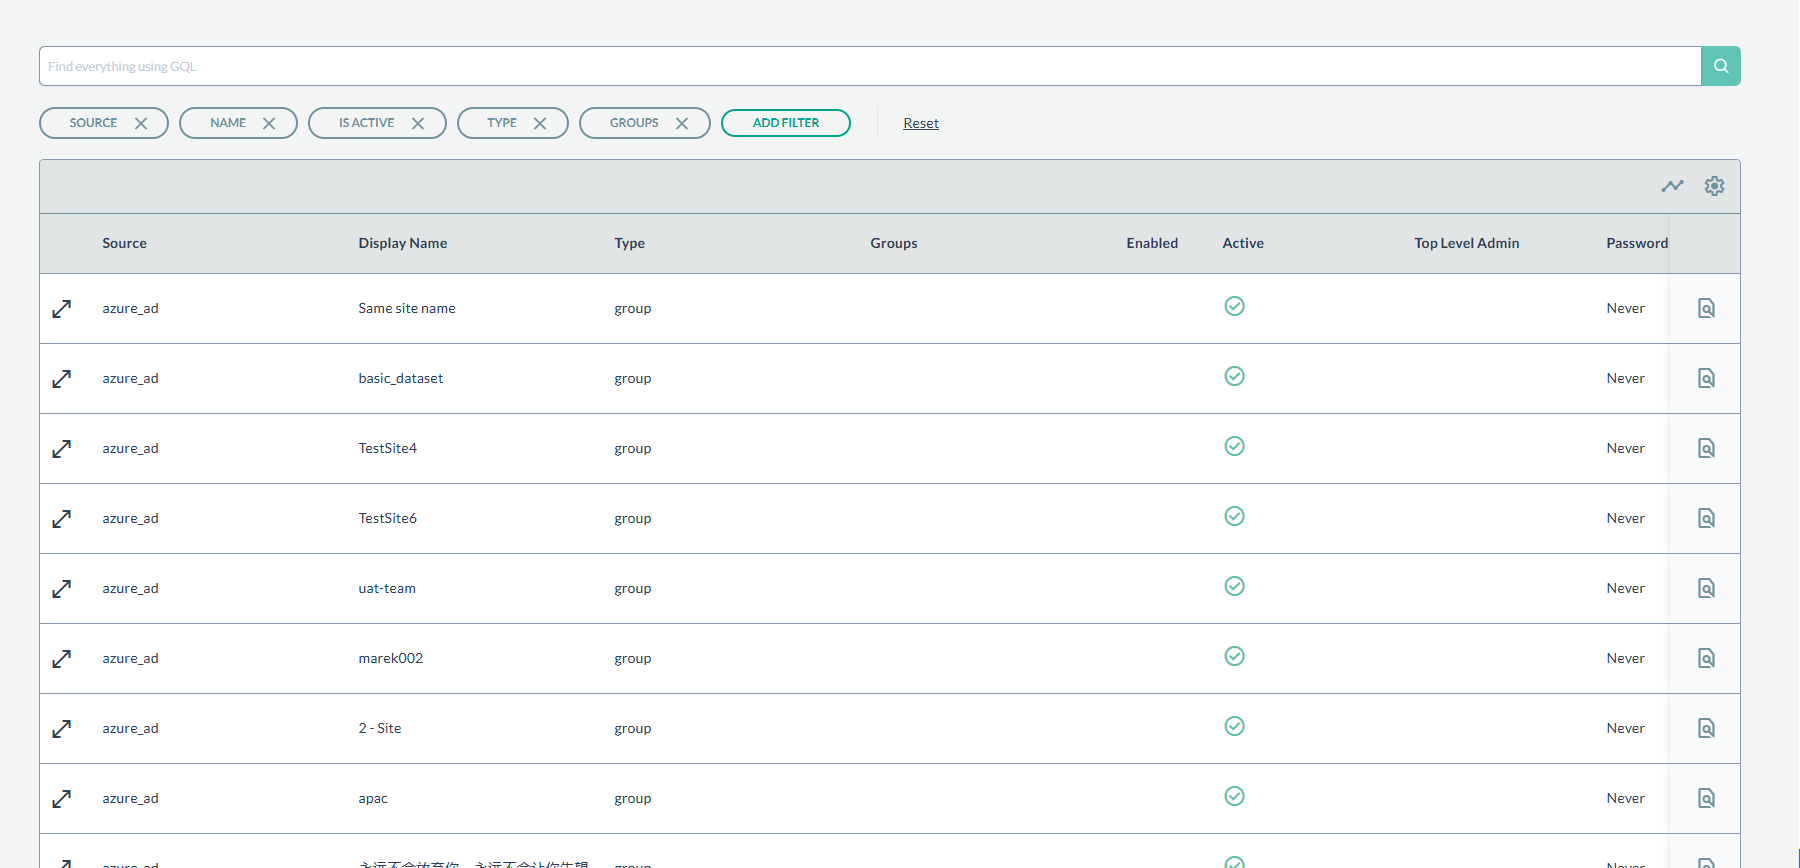This screenshot has width=1800, height=868.
Task: Remove the SOURCE filter chip
Action: pyautogui.click(x=141, y=124)
